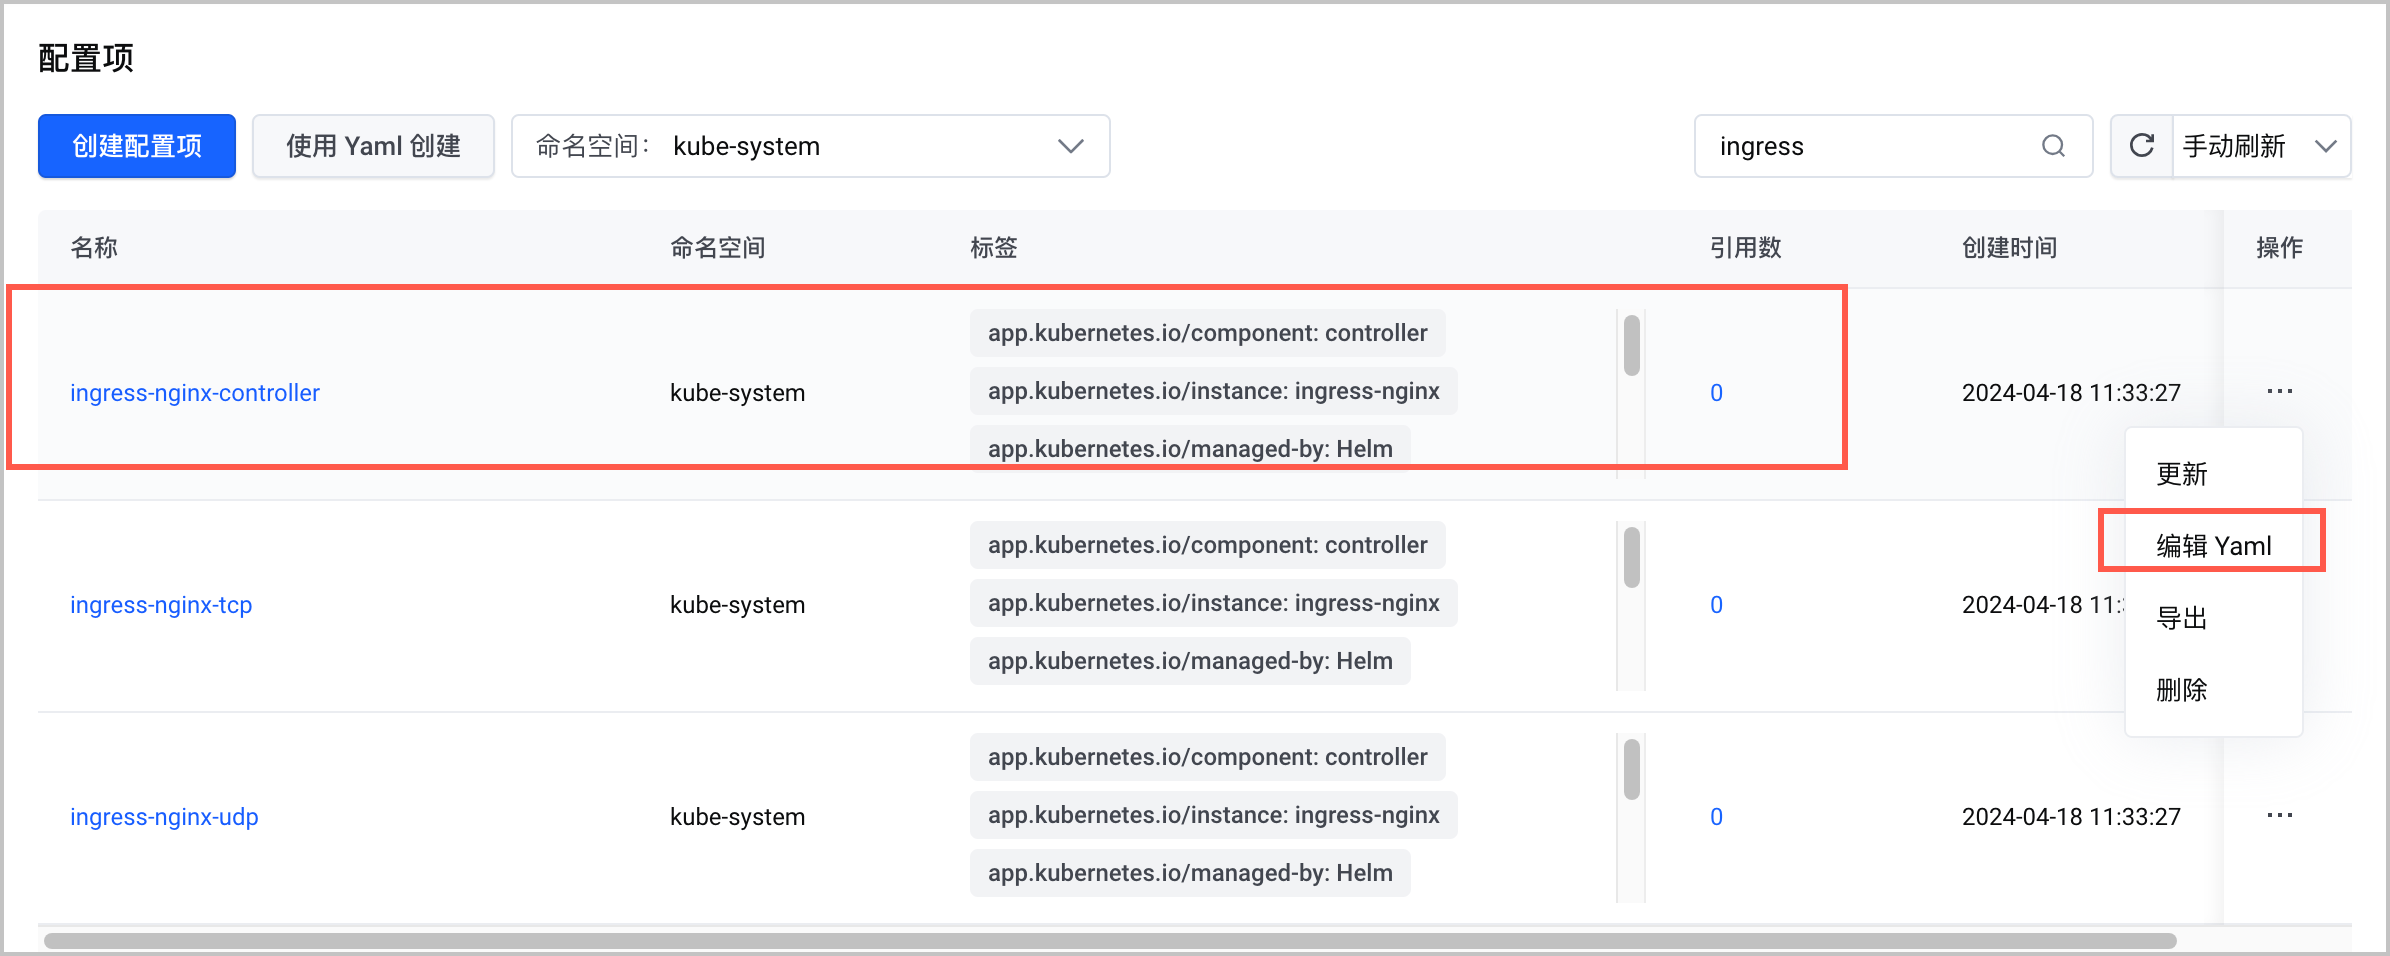Click the 创建配置项 button
This screenshot has height=956, width=2390.
click(137, 146)
